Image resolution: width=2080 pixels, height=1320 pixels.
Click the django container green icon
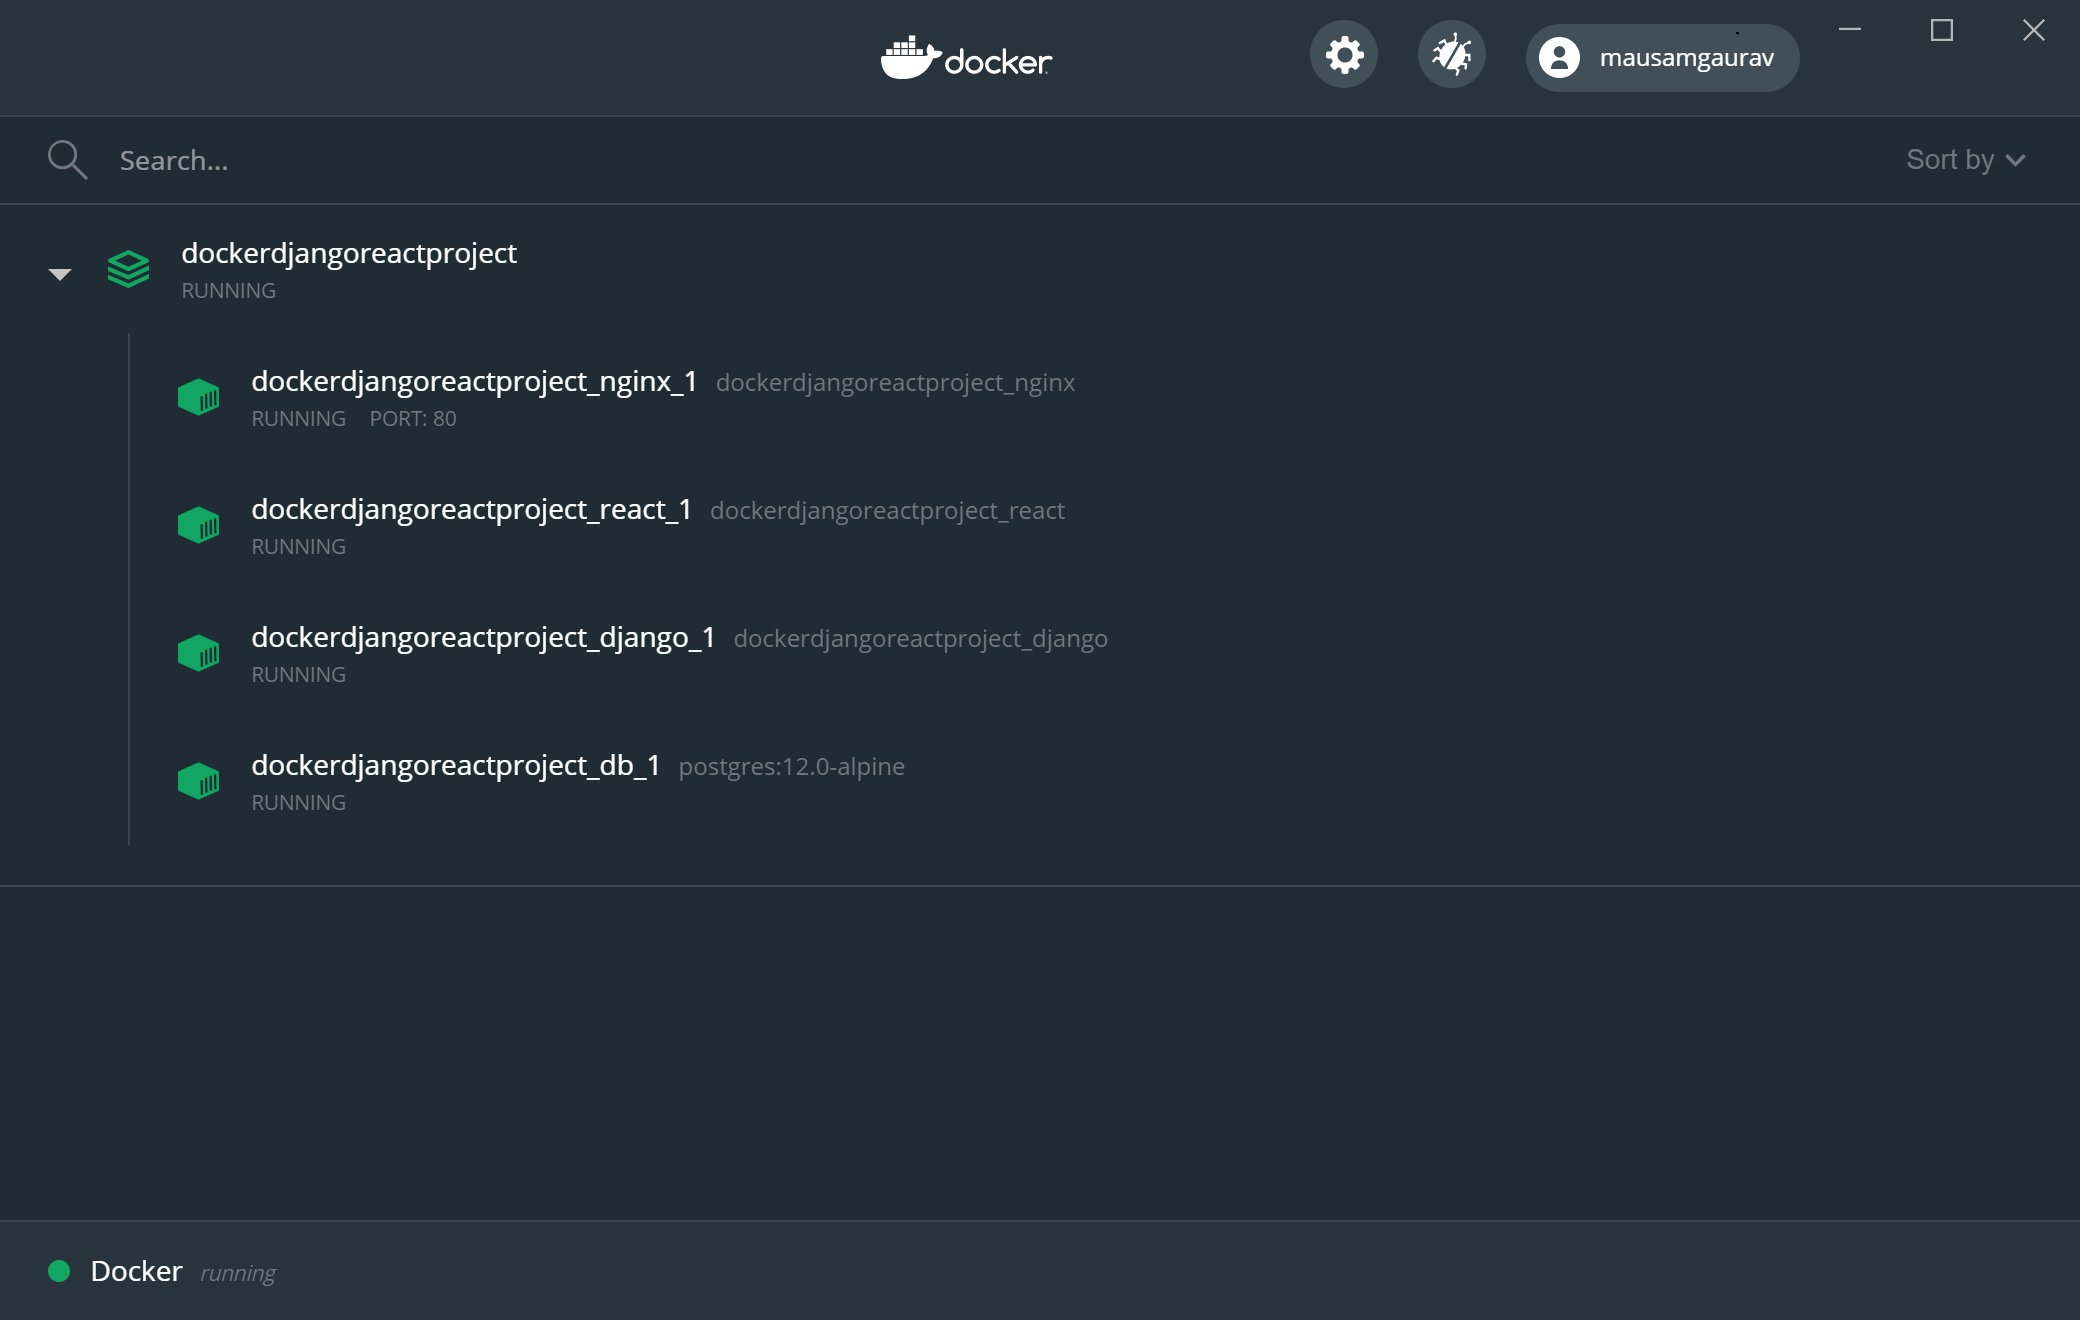198,653
